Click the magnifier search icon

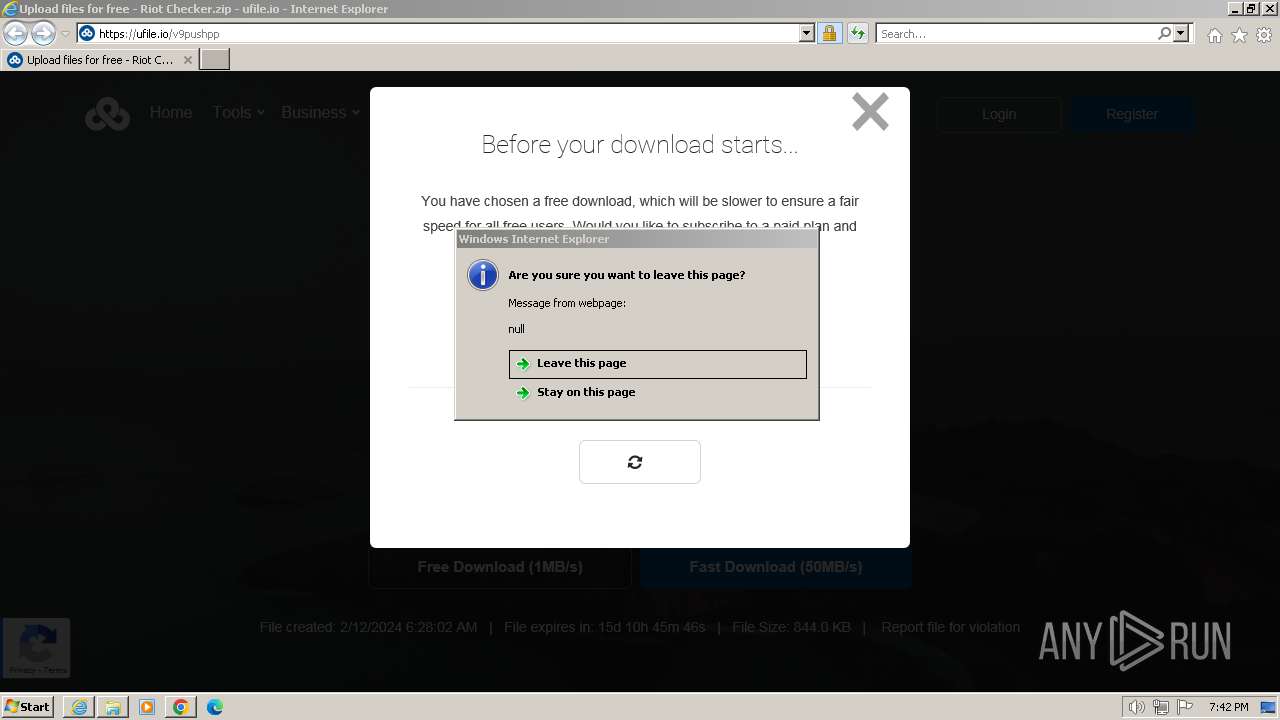coord(1164,34)
